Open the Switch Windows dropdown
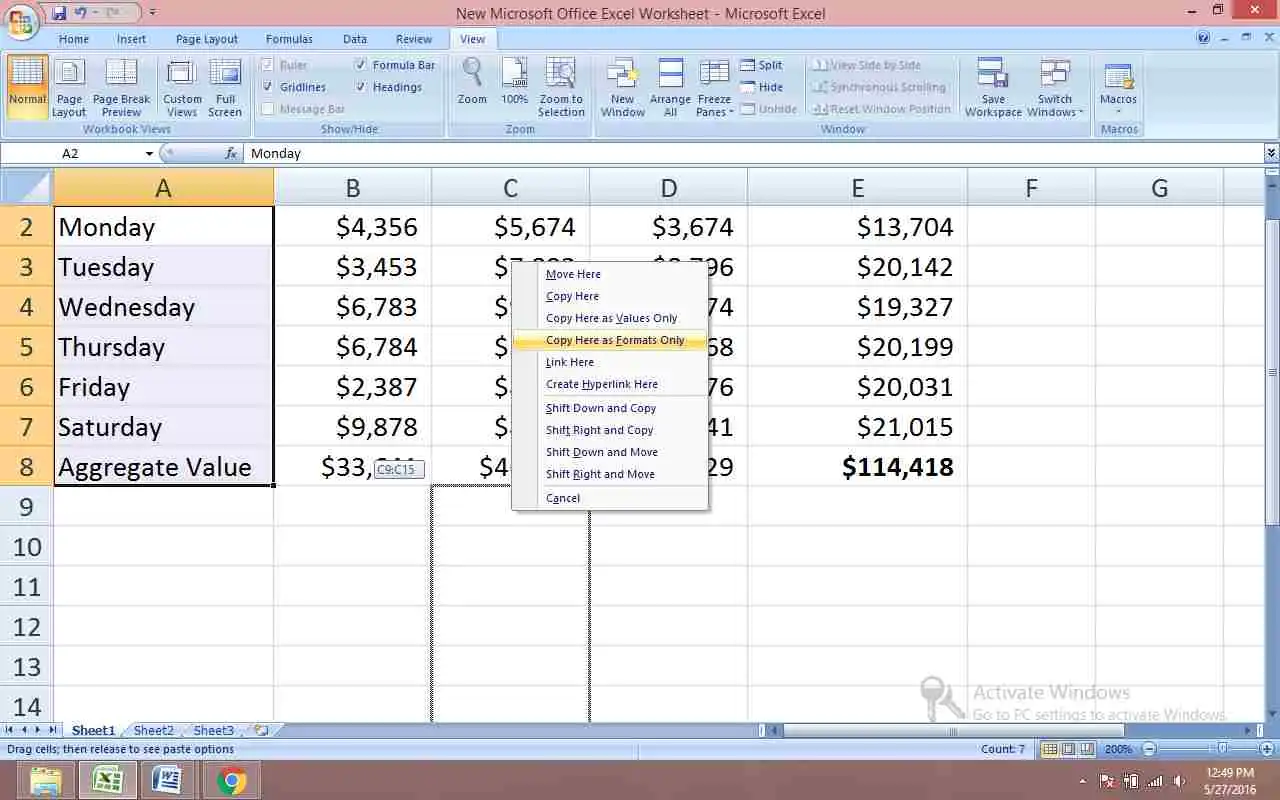The height and width of the screenshot is (800, 1280). pos(1055,87)
